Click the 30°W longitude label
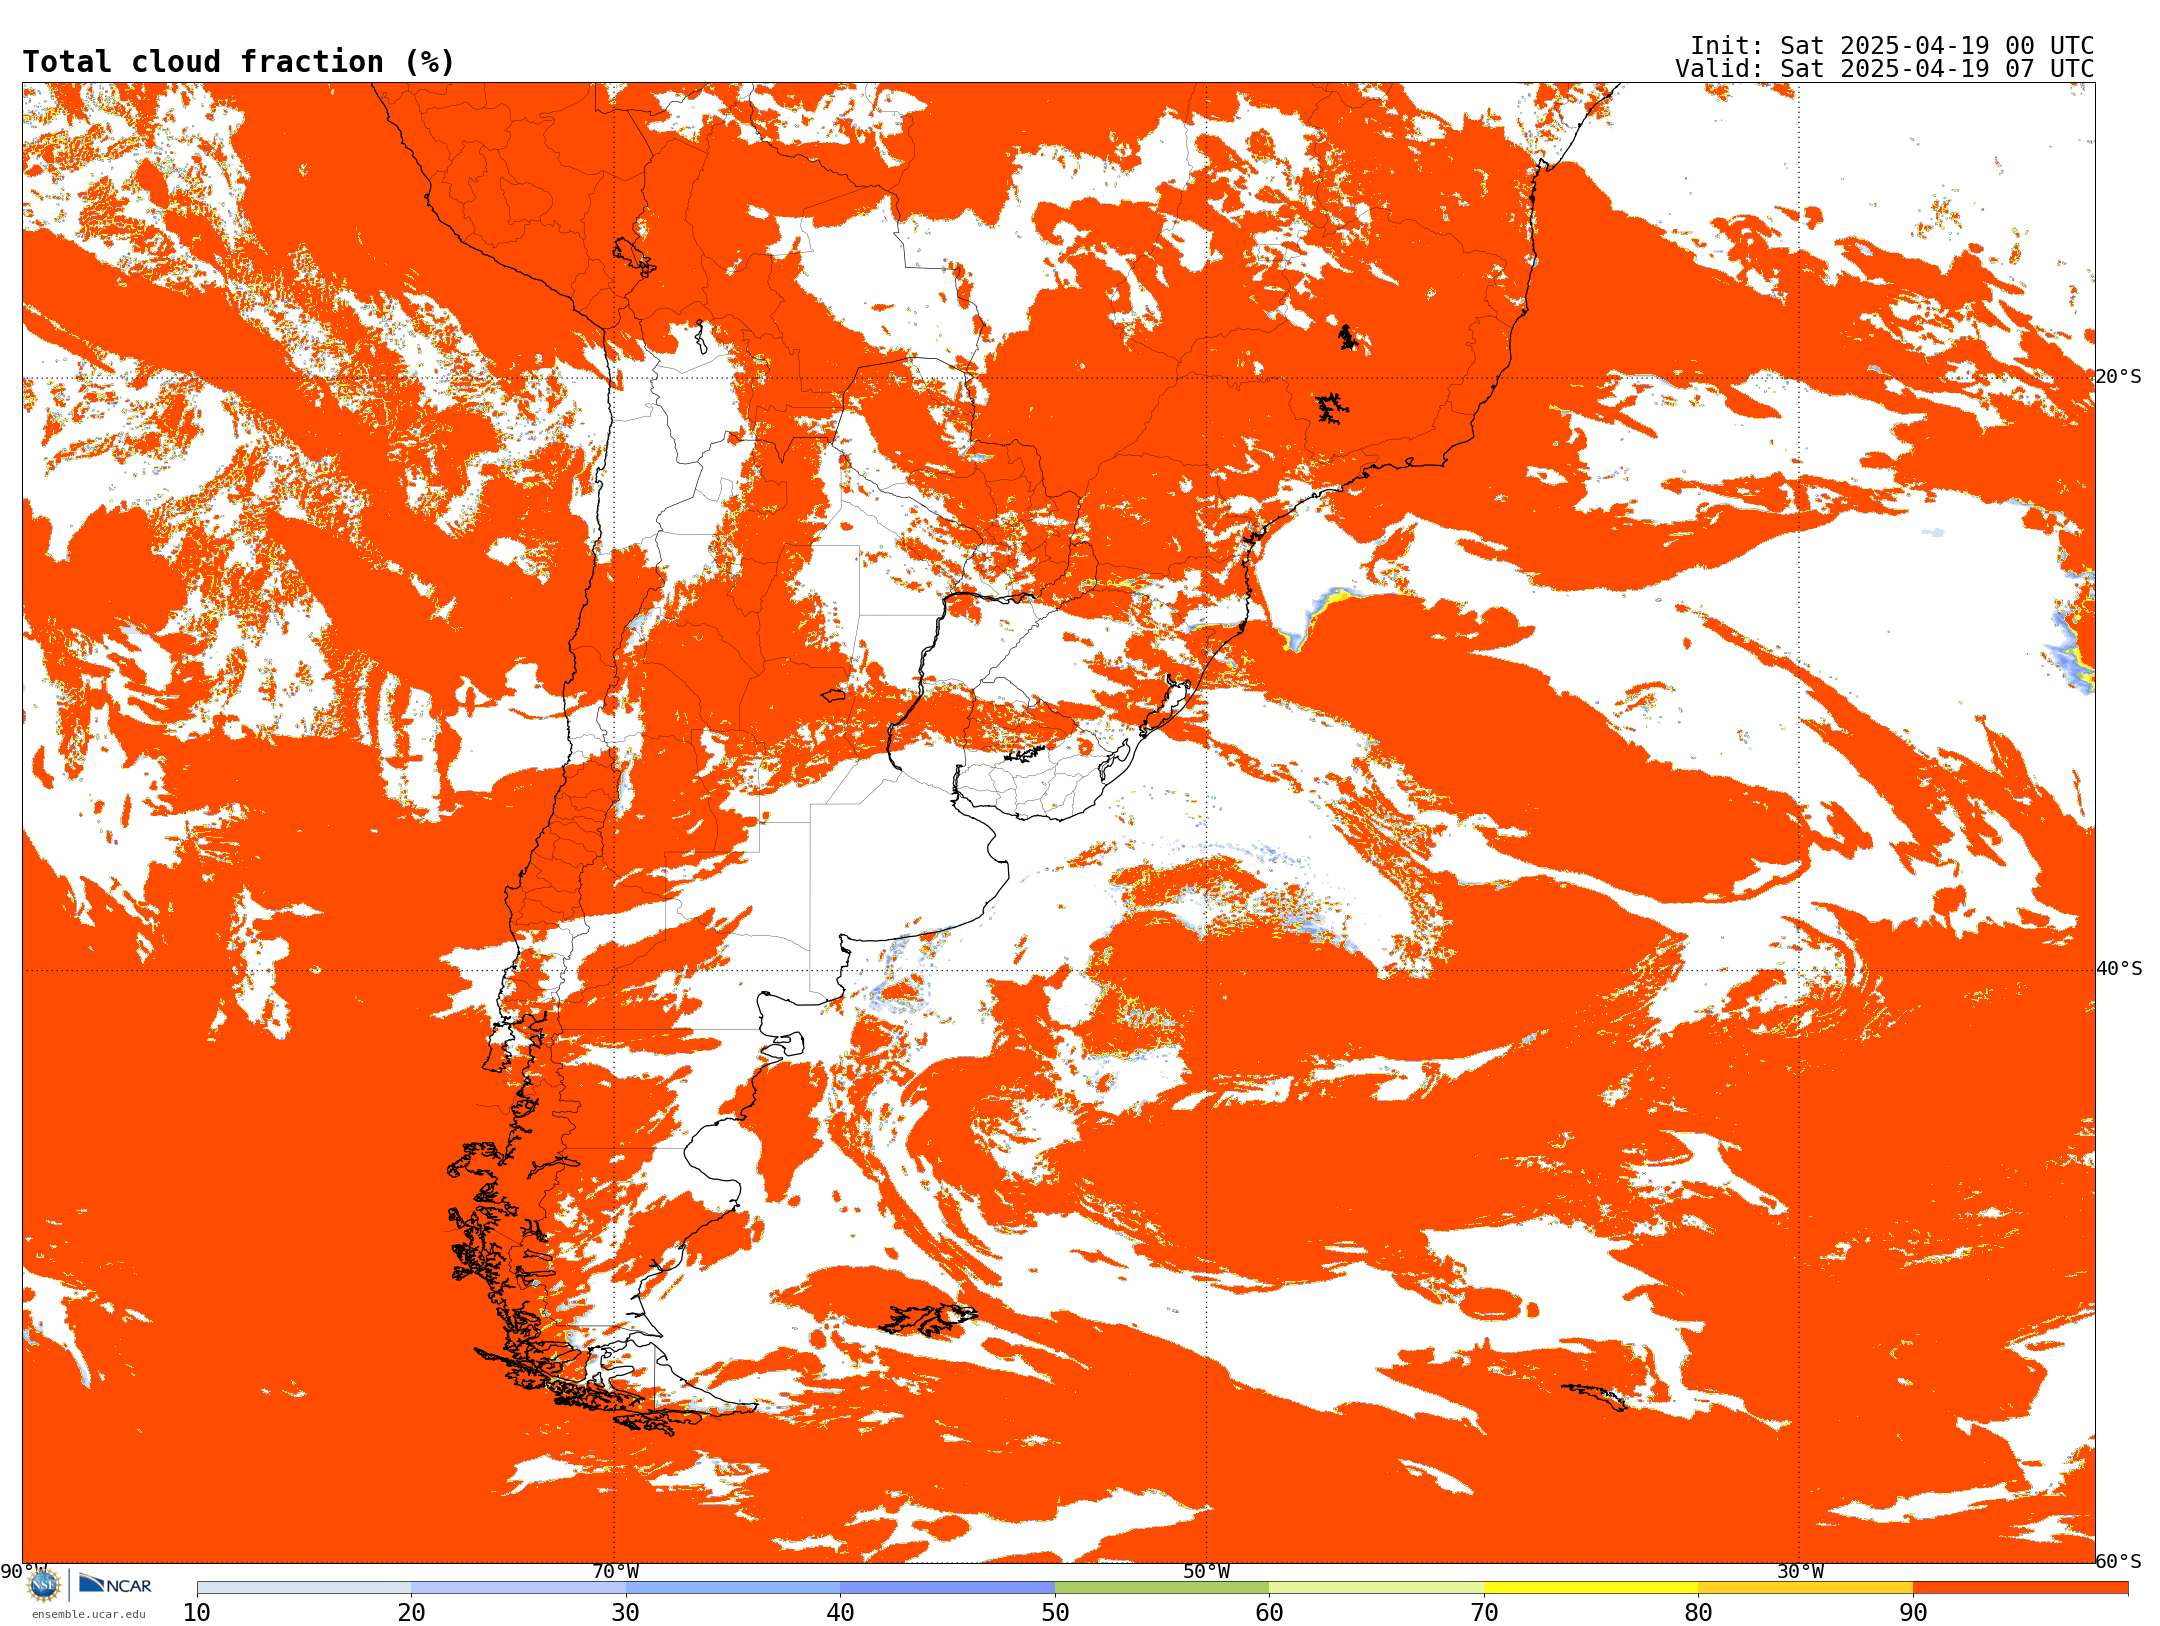Viewport: 2160px width, 1626px height. pyautogui.click(x=1800, y=1572)
